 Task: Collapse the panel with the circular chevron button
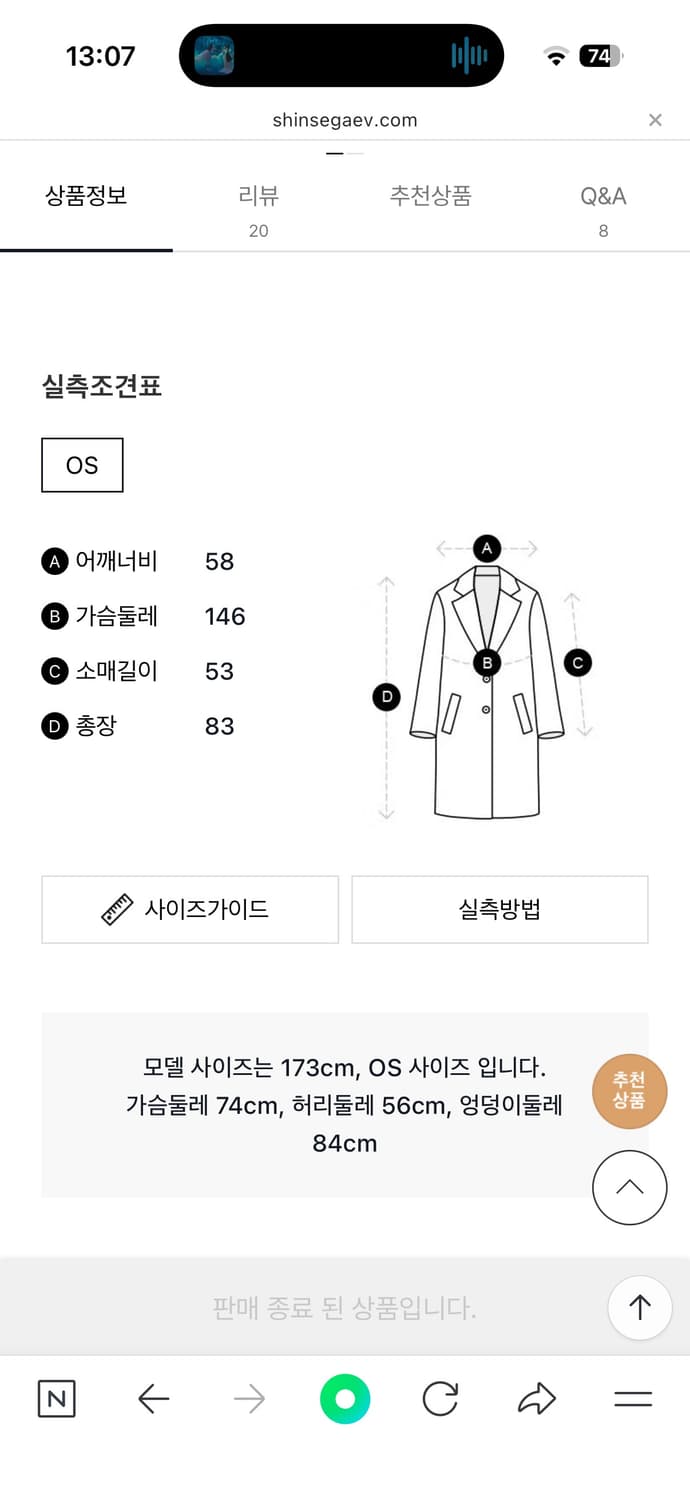pyautogui.click(x=629, y=1188)
